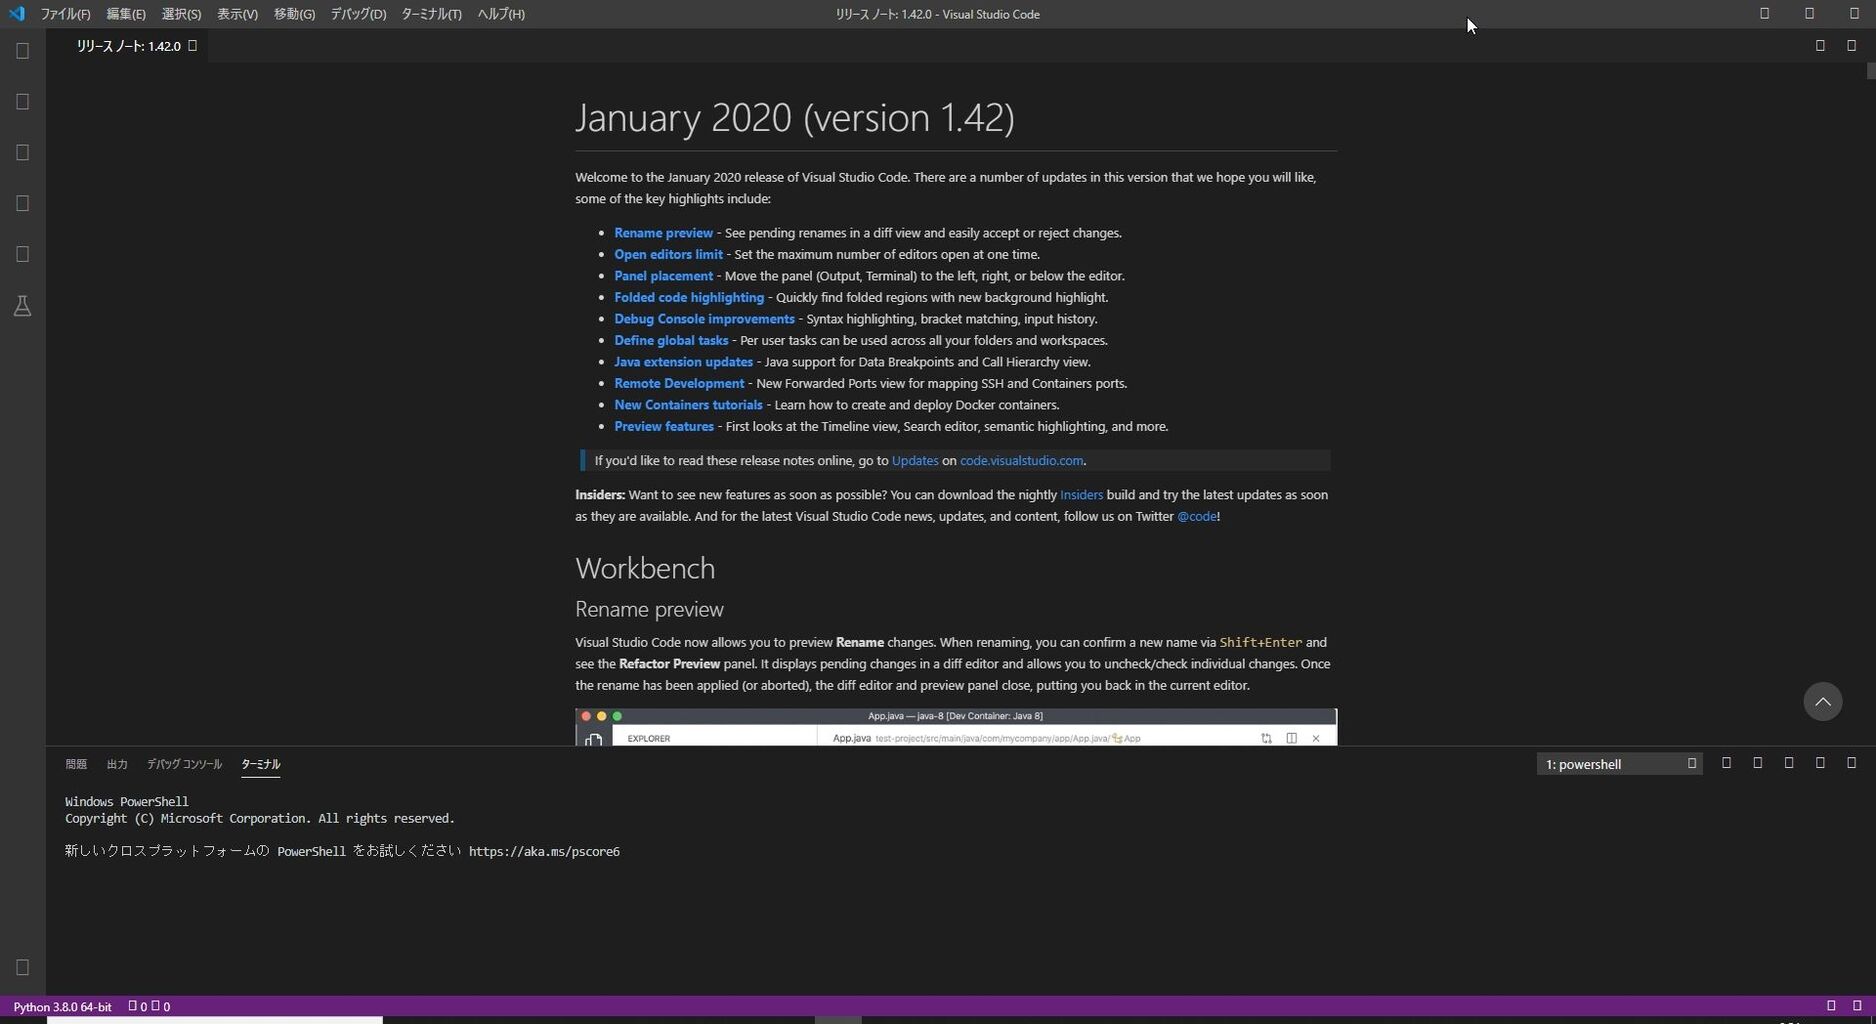Open the ターミナル(T) menu
1876x1024 pixels.
[x=431, y=14]
